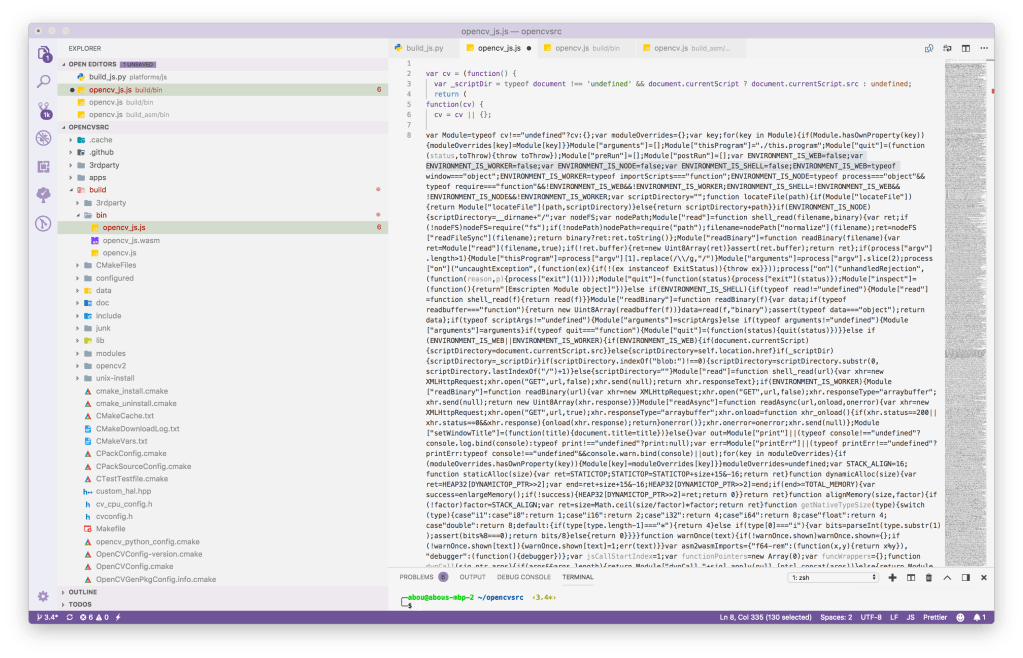Create a new terminal with plus icon
1023x658 pixels.
[x=894, y=577]
